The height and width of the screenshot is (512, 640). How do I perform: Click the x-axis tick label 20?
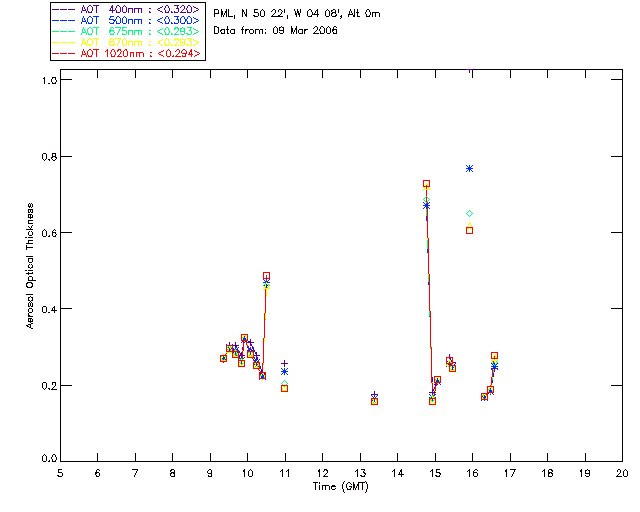[622, 473]
